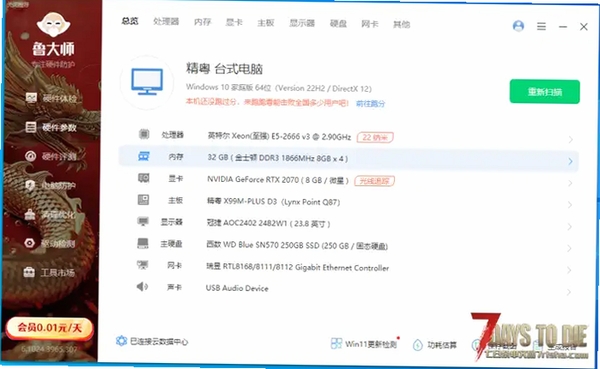The image size is (600, 369).
Task: Click the 主硬盘 disk row icon
Action: pyautogui.click(x=143, y=243)
